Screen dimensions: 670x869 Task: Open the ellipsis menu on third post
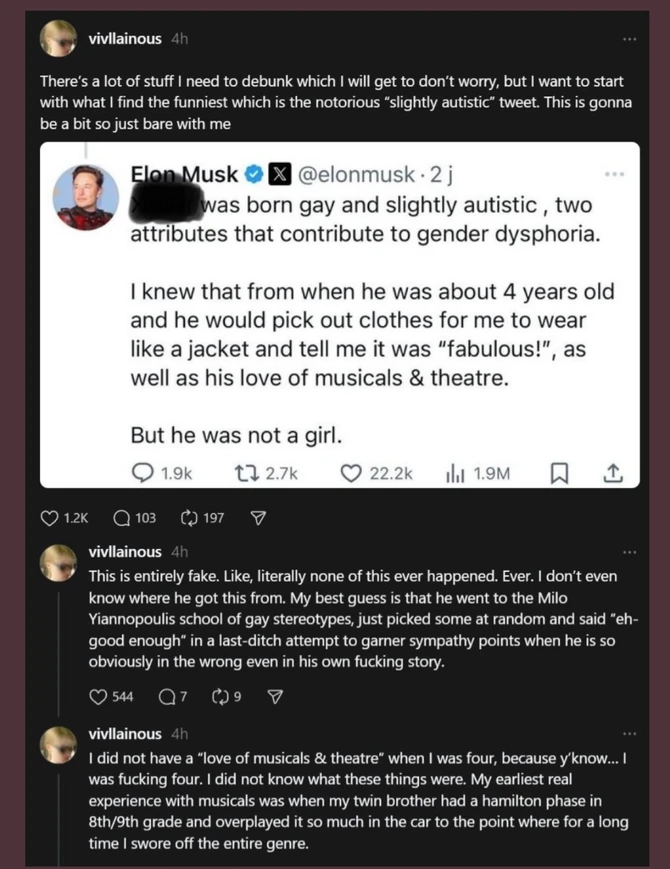[x=628, y=733]
